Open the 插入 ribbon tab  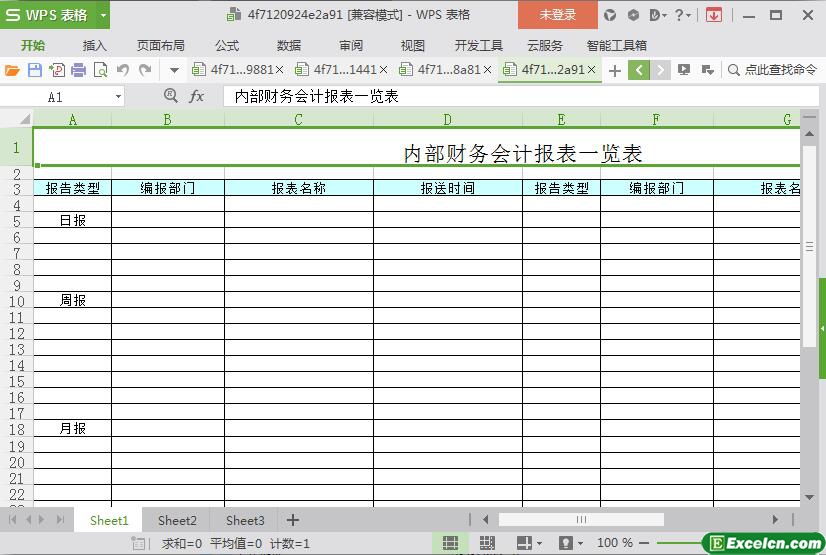click(x=95, y=46)
